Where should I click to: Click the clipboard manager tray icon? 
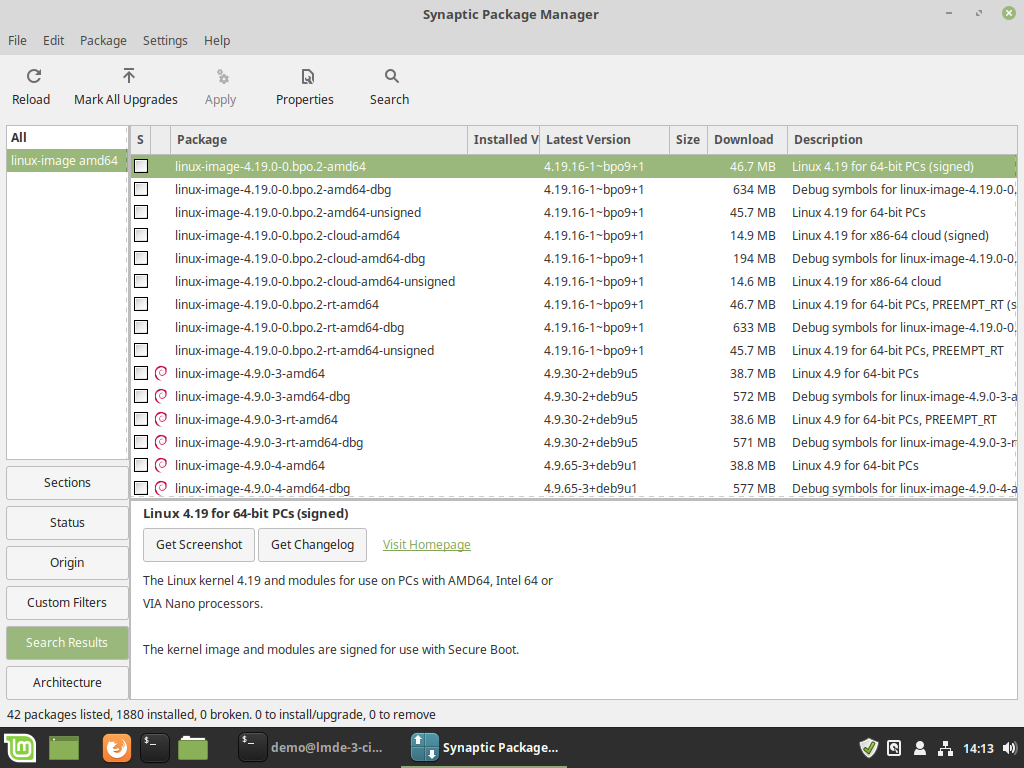tap(894, 748)
